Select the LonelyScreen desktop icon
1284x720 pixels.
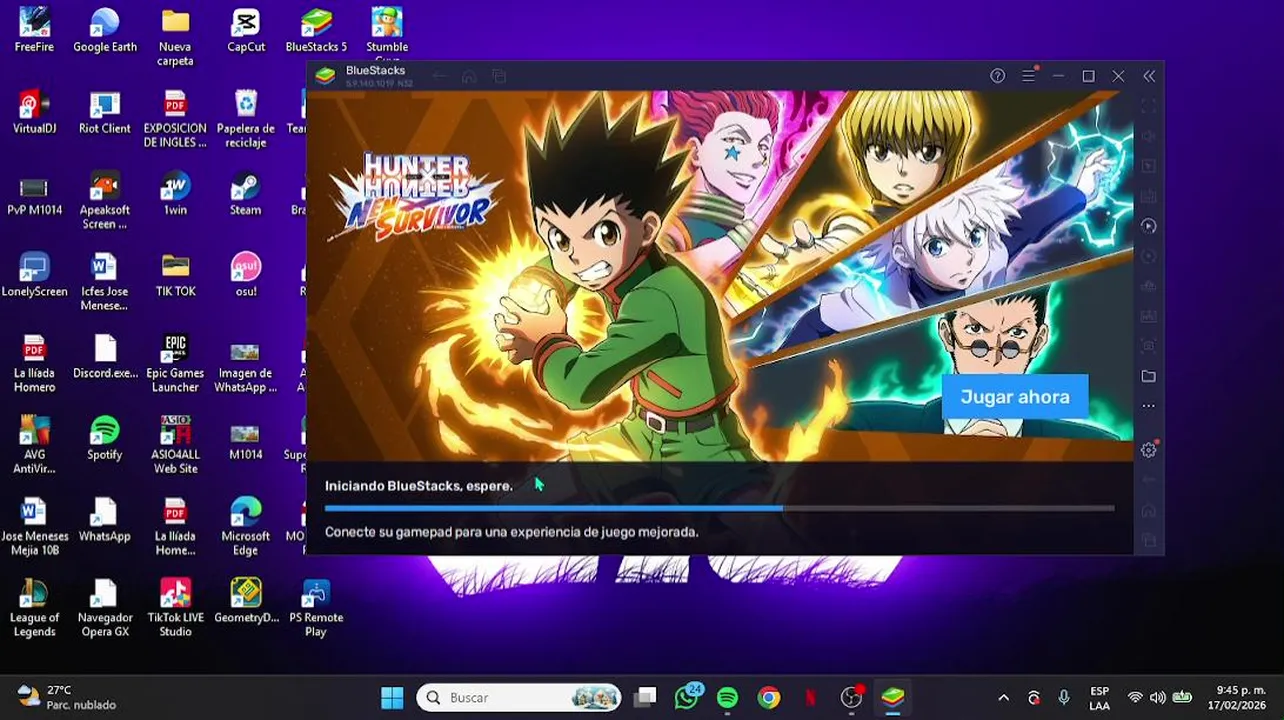tap(34, 275)
